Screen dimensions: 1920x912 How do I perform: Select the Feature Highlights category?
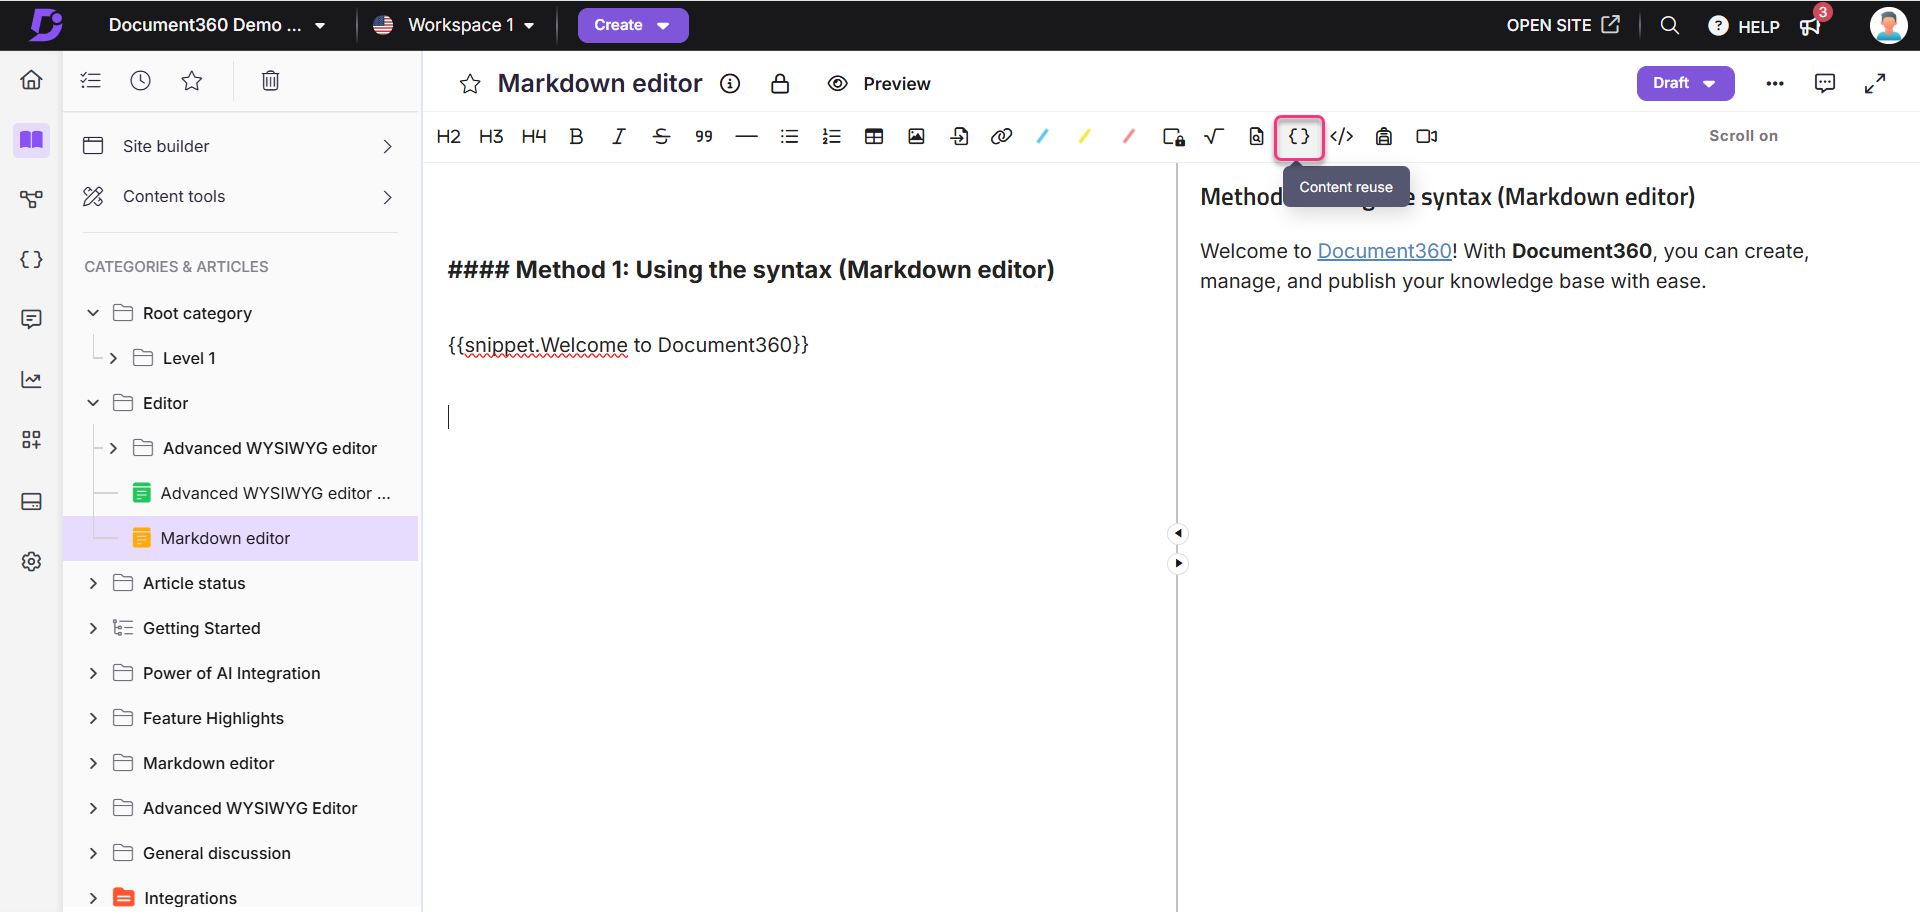click(x=213, y=718)
